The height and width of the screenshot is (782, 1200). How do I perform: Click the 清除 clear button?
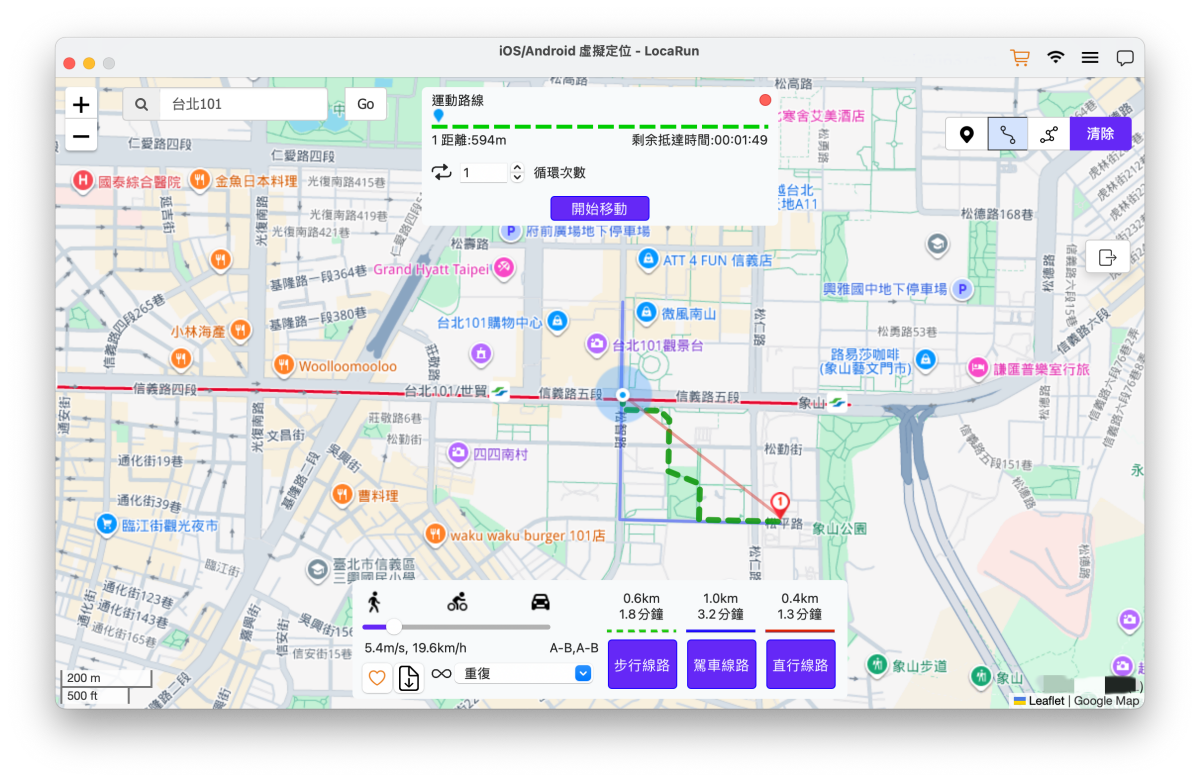(x=1100, y=134)
